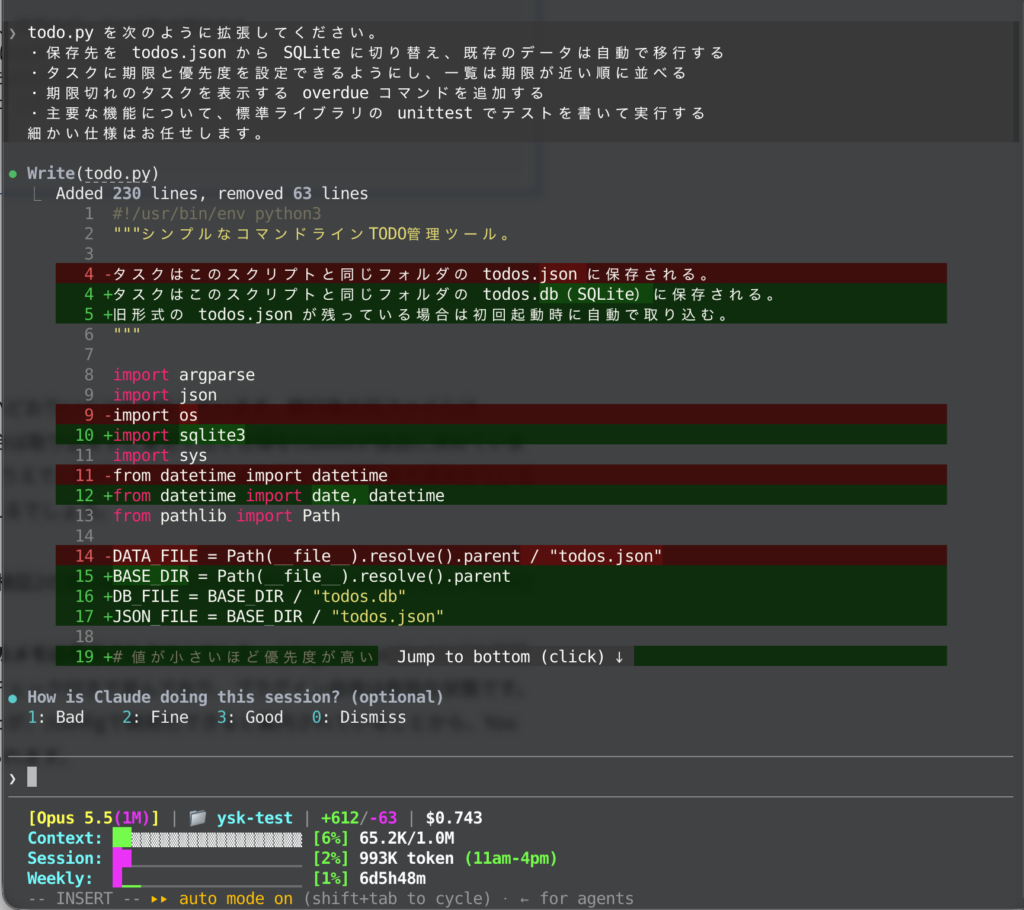Click the removed "import os" line

click(501, 415)
